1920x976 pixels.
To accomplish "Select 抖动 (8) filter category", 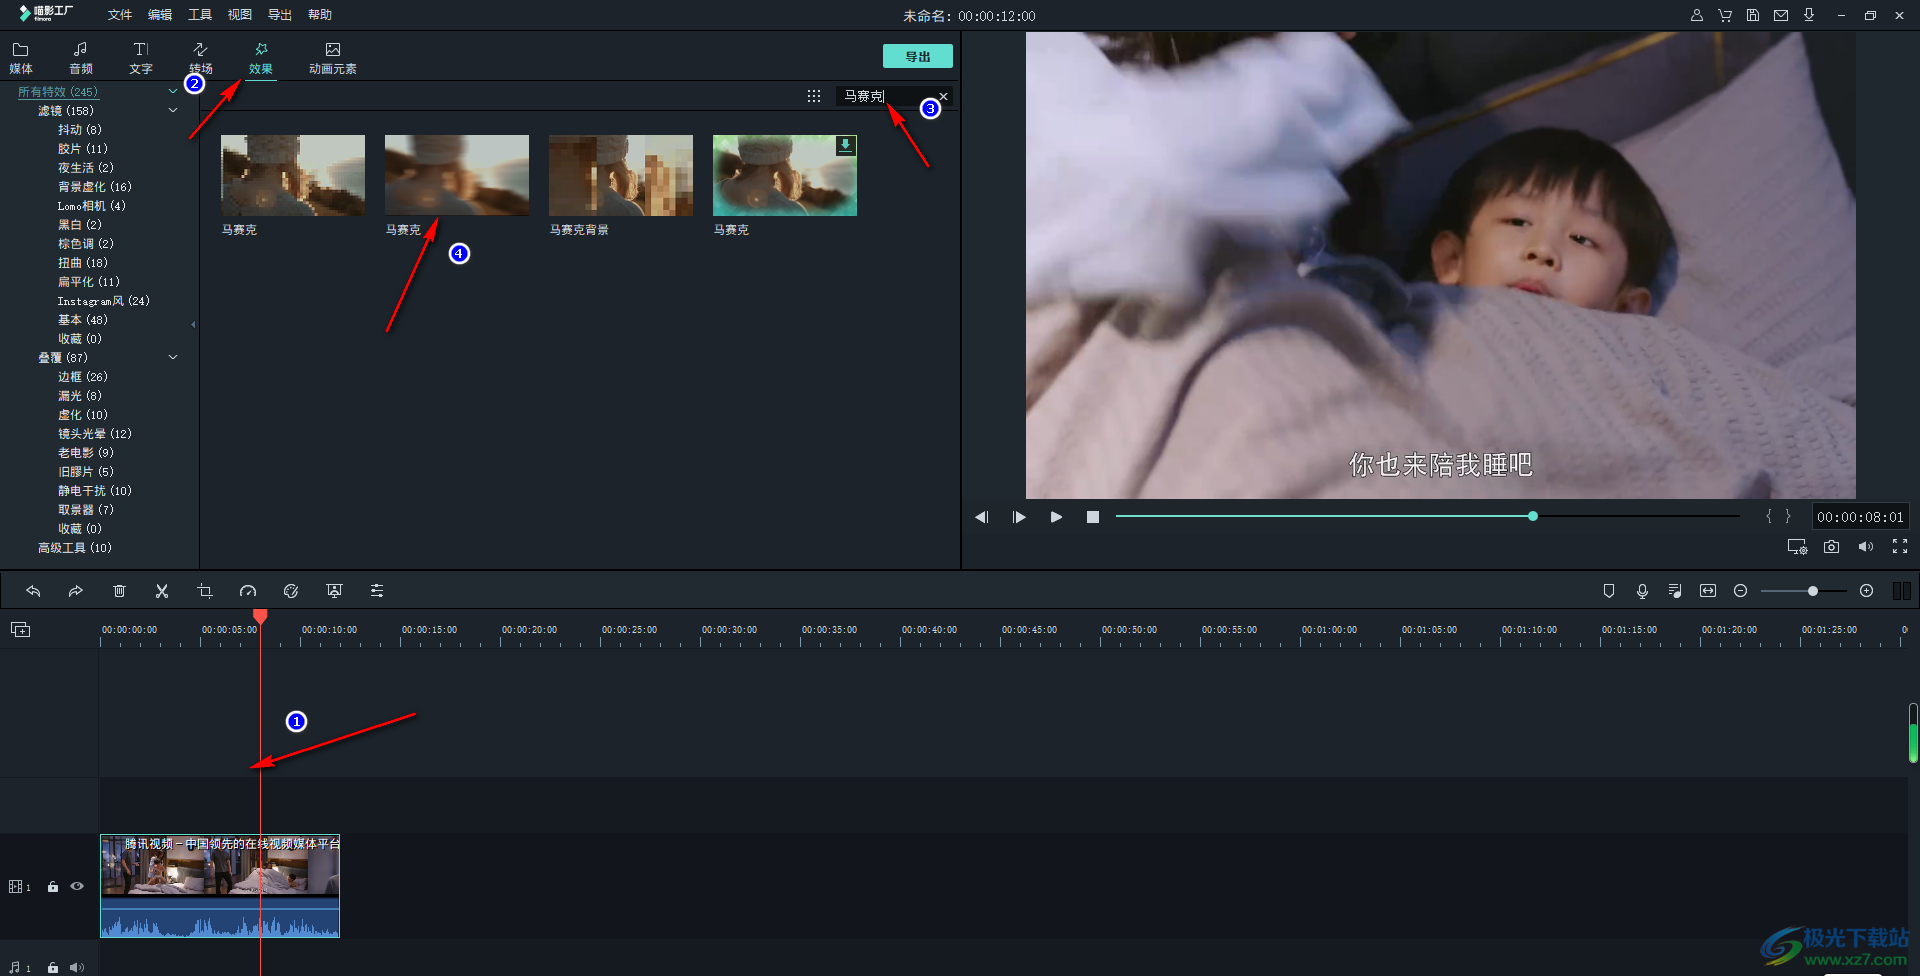I will click(80, 130).
